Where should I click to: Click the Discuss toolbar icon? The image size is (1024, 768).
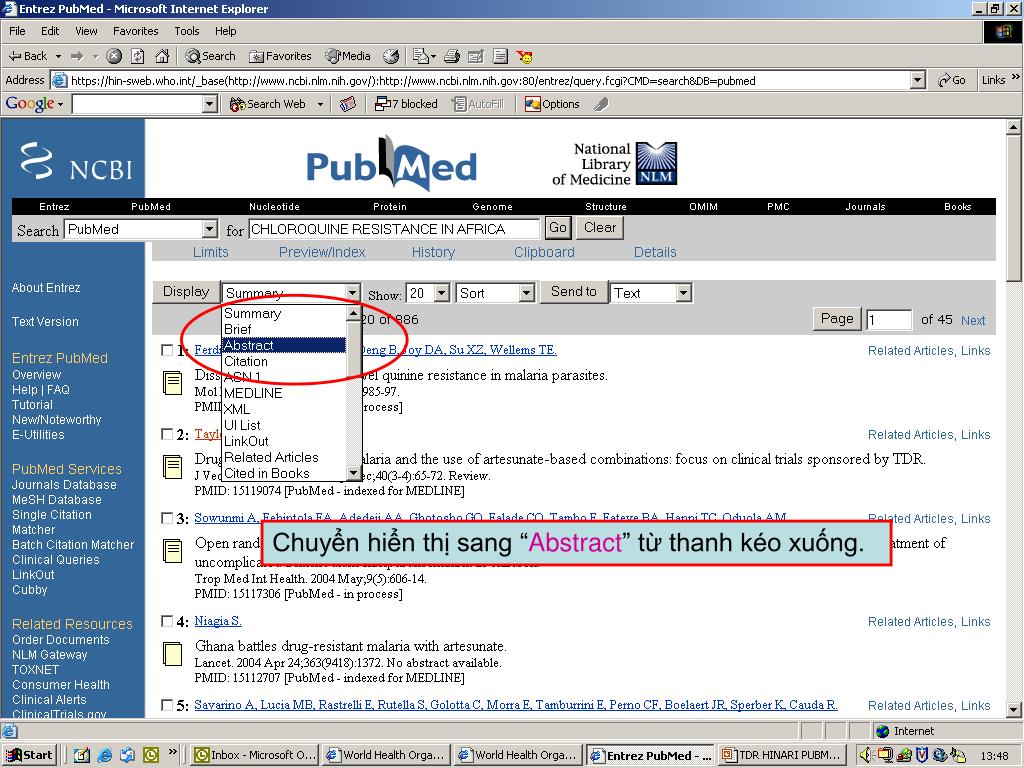pos(500,56)
